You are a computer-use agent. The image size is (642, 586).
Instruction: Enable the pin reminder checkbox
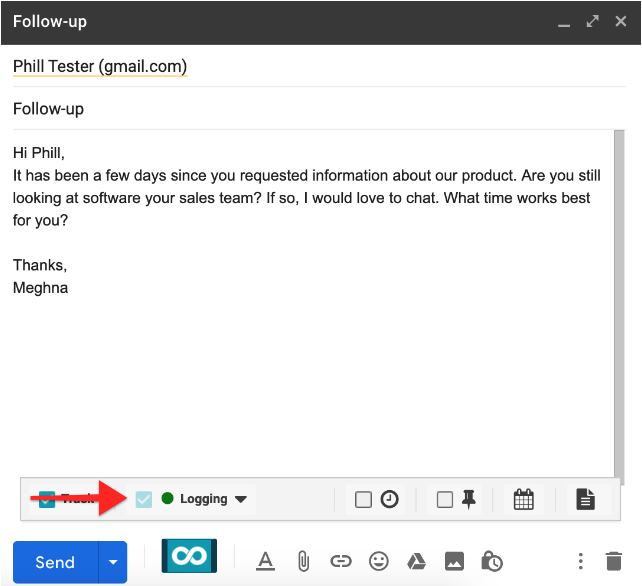pyautogui.click(x=445, y=500)
